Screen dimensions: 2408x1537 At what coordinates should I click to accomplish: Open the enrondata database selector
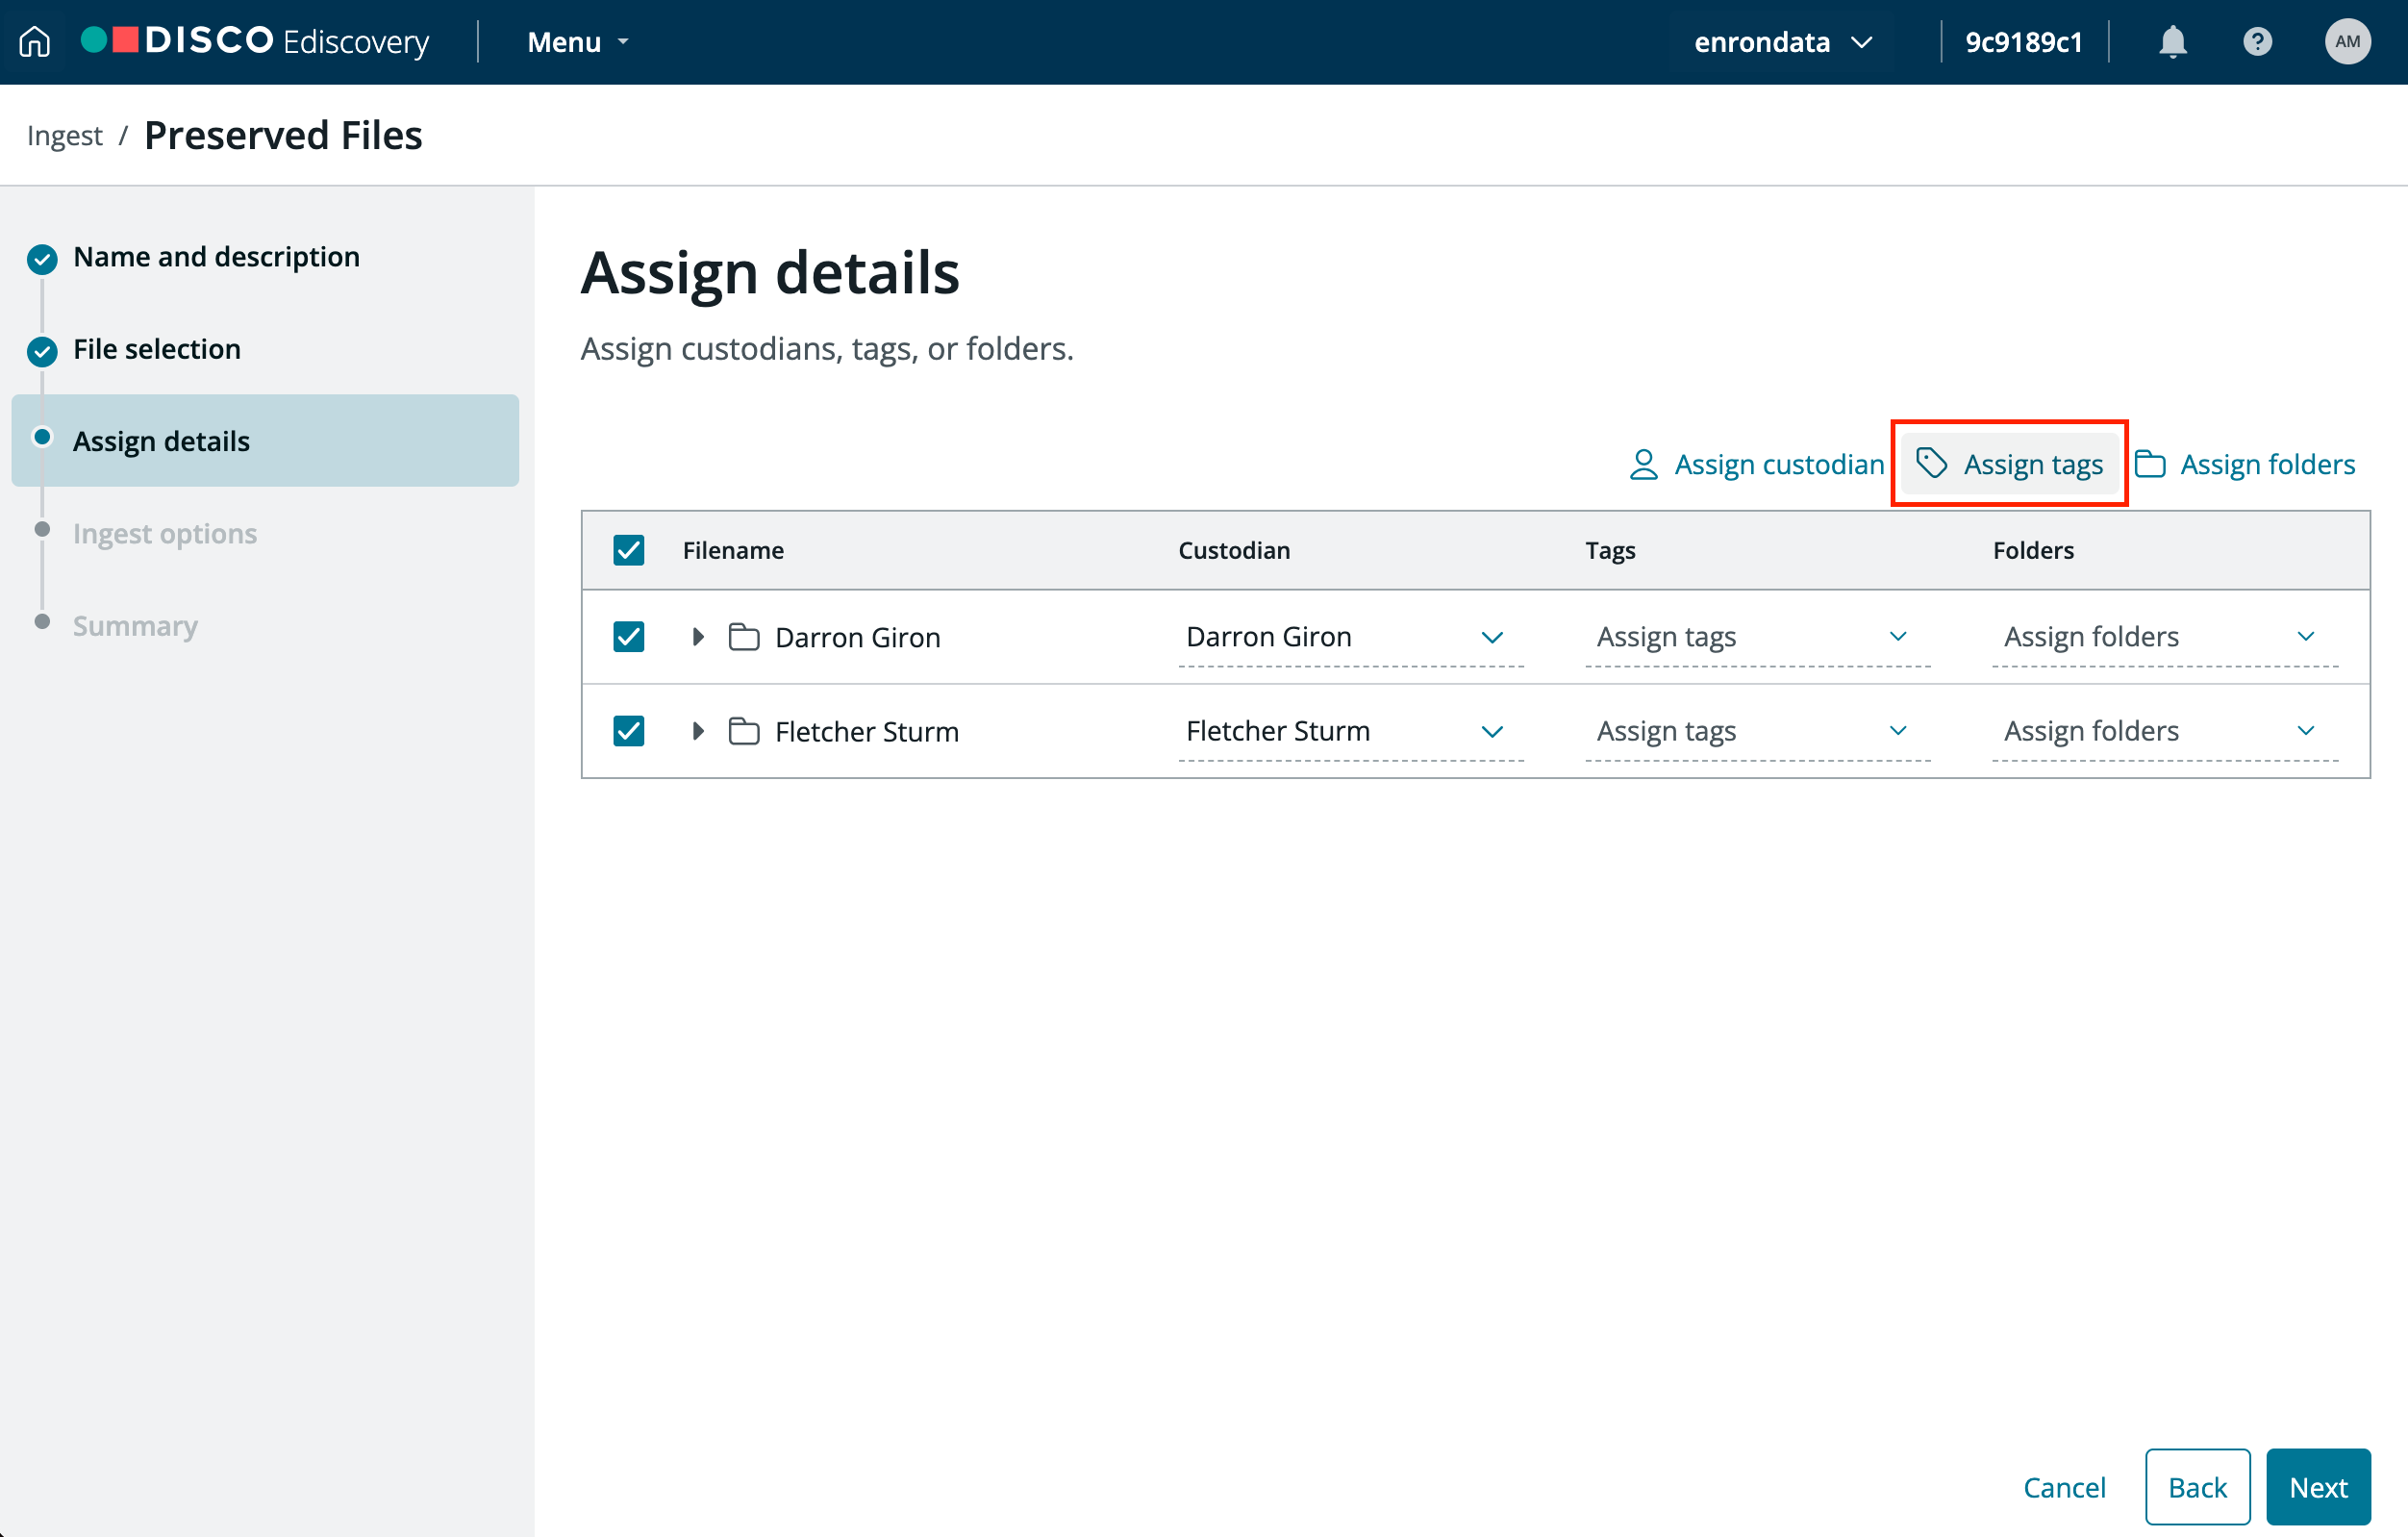pyautogui.click(x=1781, y=42)
